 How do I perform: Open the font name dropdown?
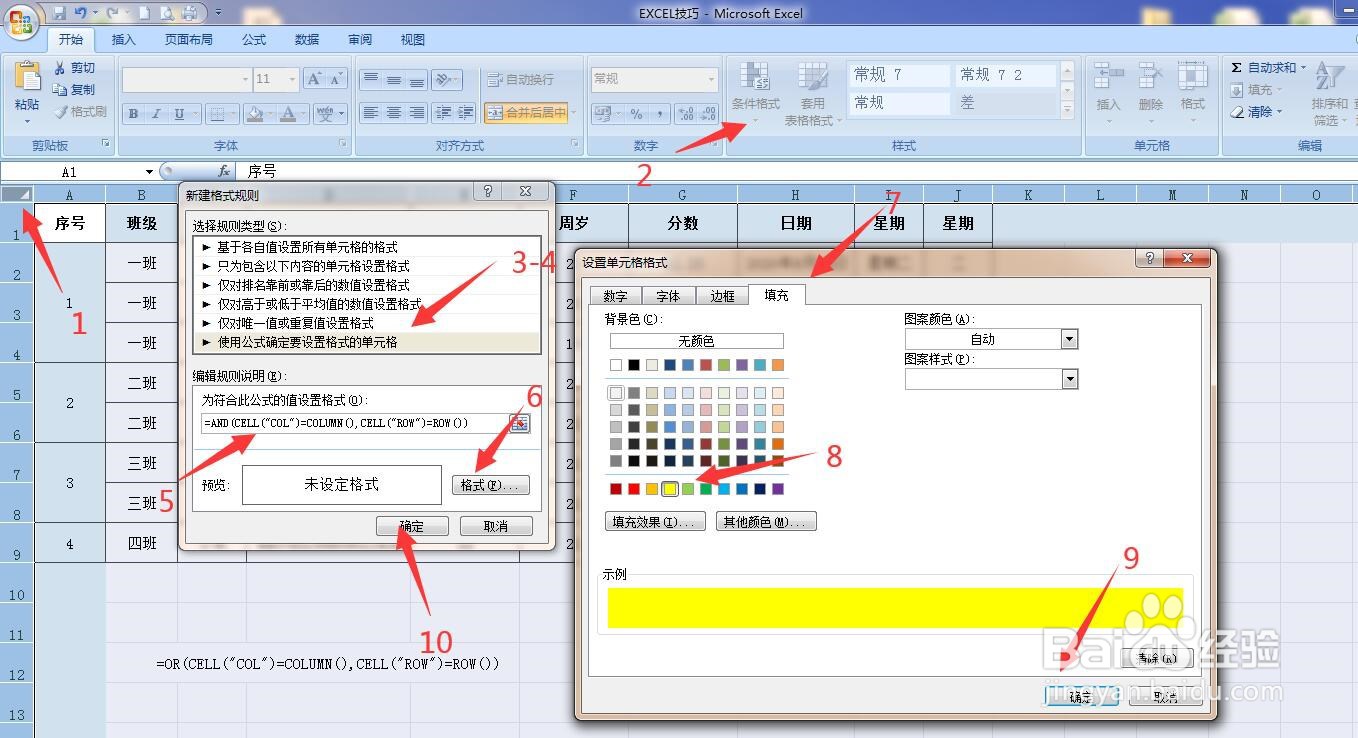point(246,79)
